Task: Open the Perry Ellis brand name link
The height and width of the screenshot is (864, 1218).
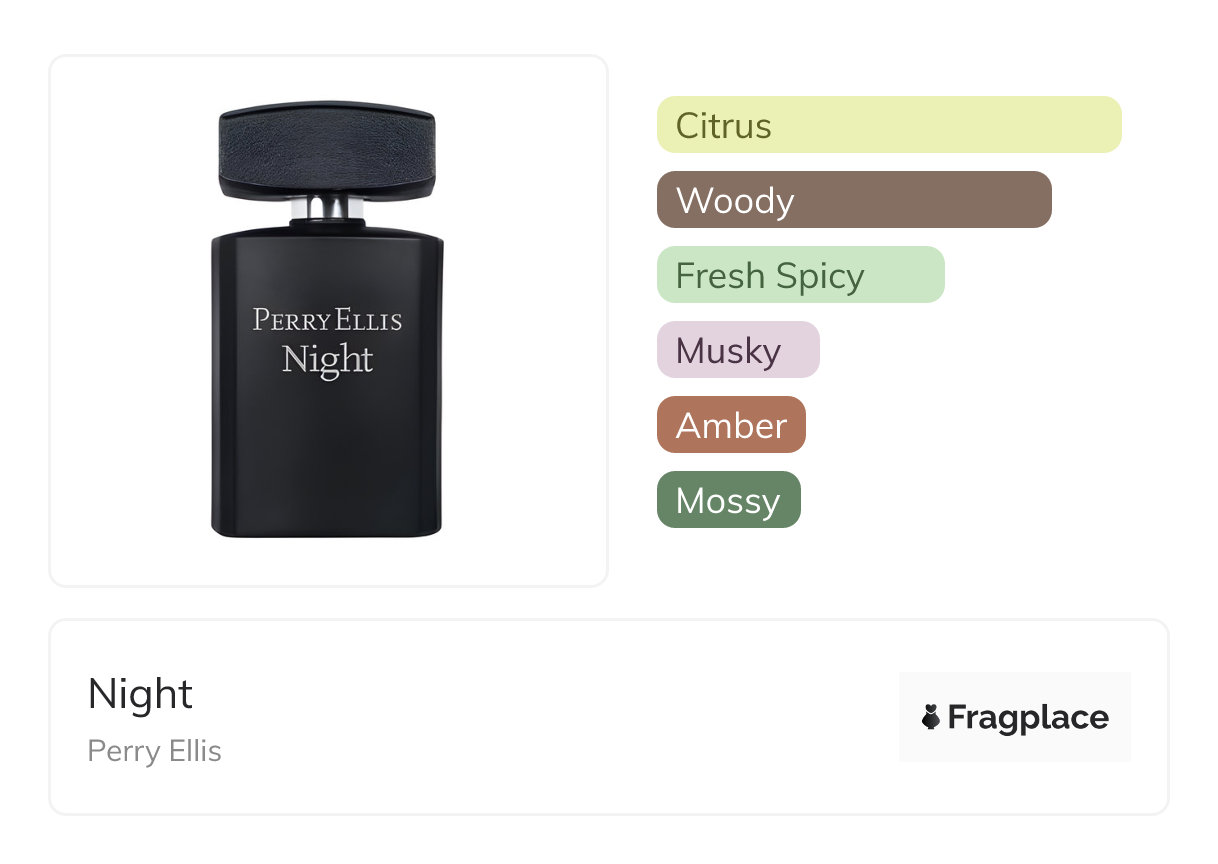Action: click(x=155, y=751)
